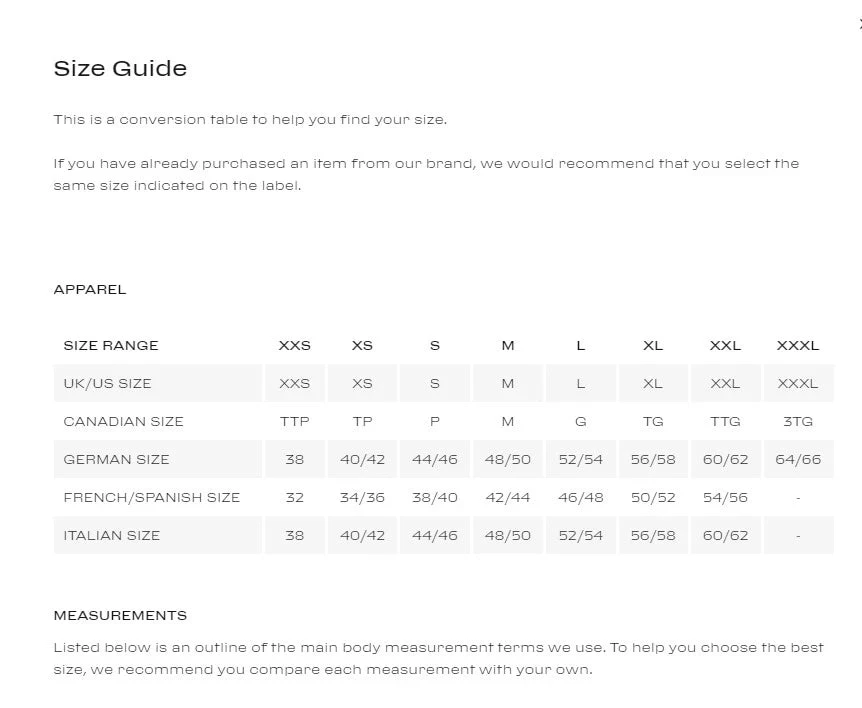The image size is (862, 708).
Task: Click the conversion table intro sentence
Action: tap(250, 119)
